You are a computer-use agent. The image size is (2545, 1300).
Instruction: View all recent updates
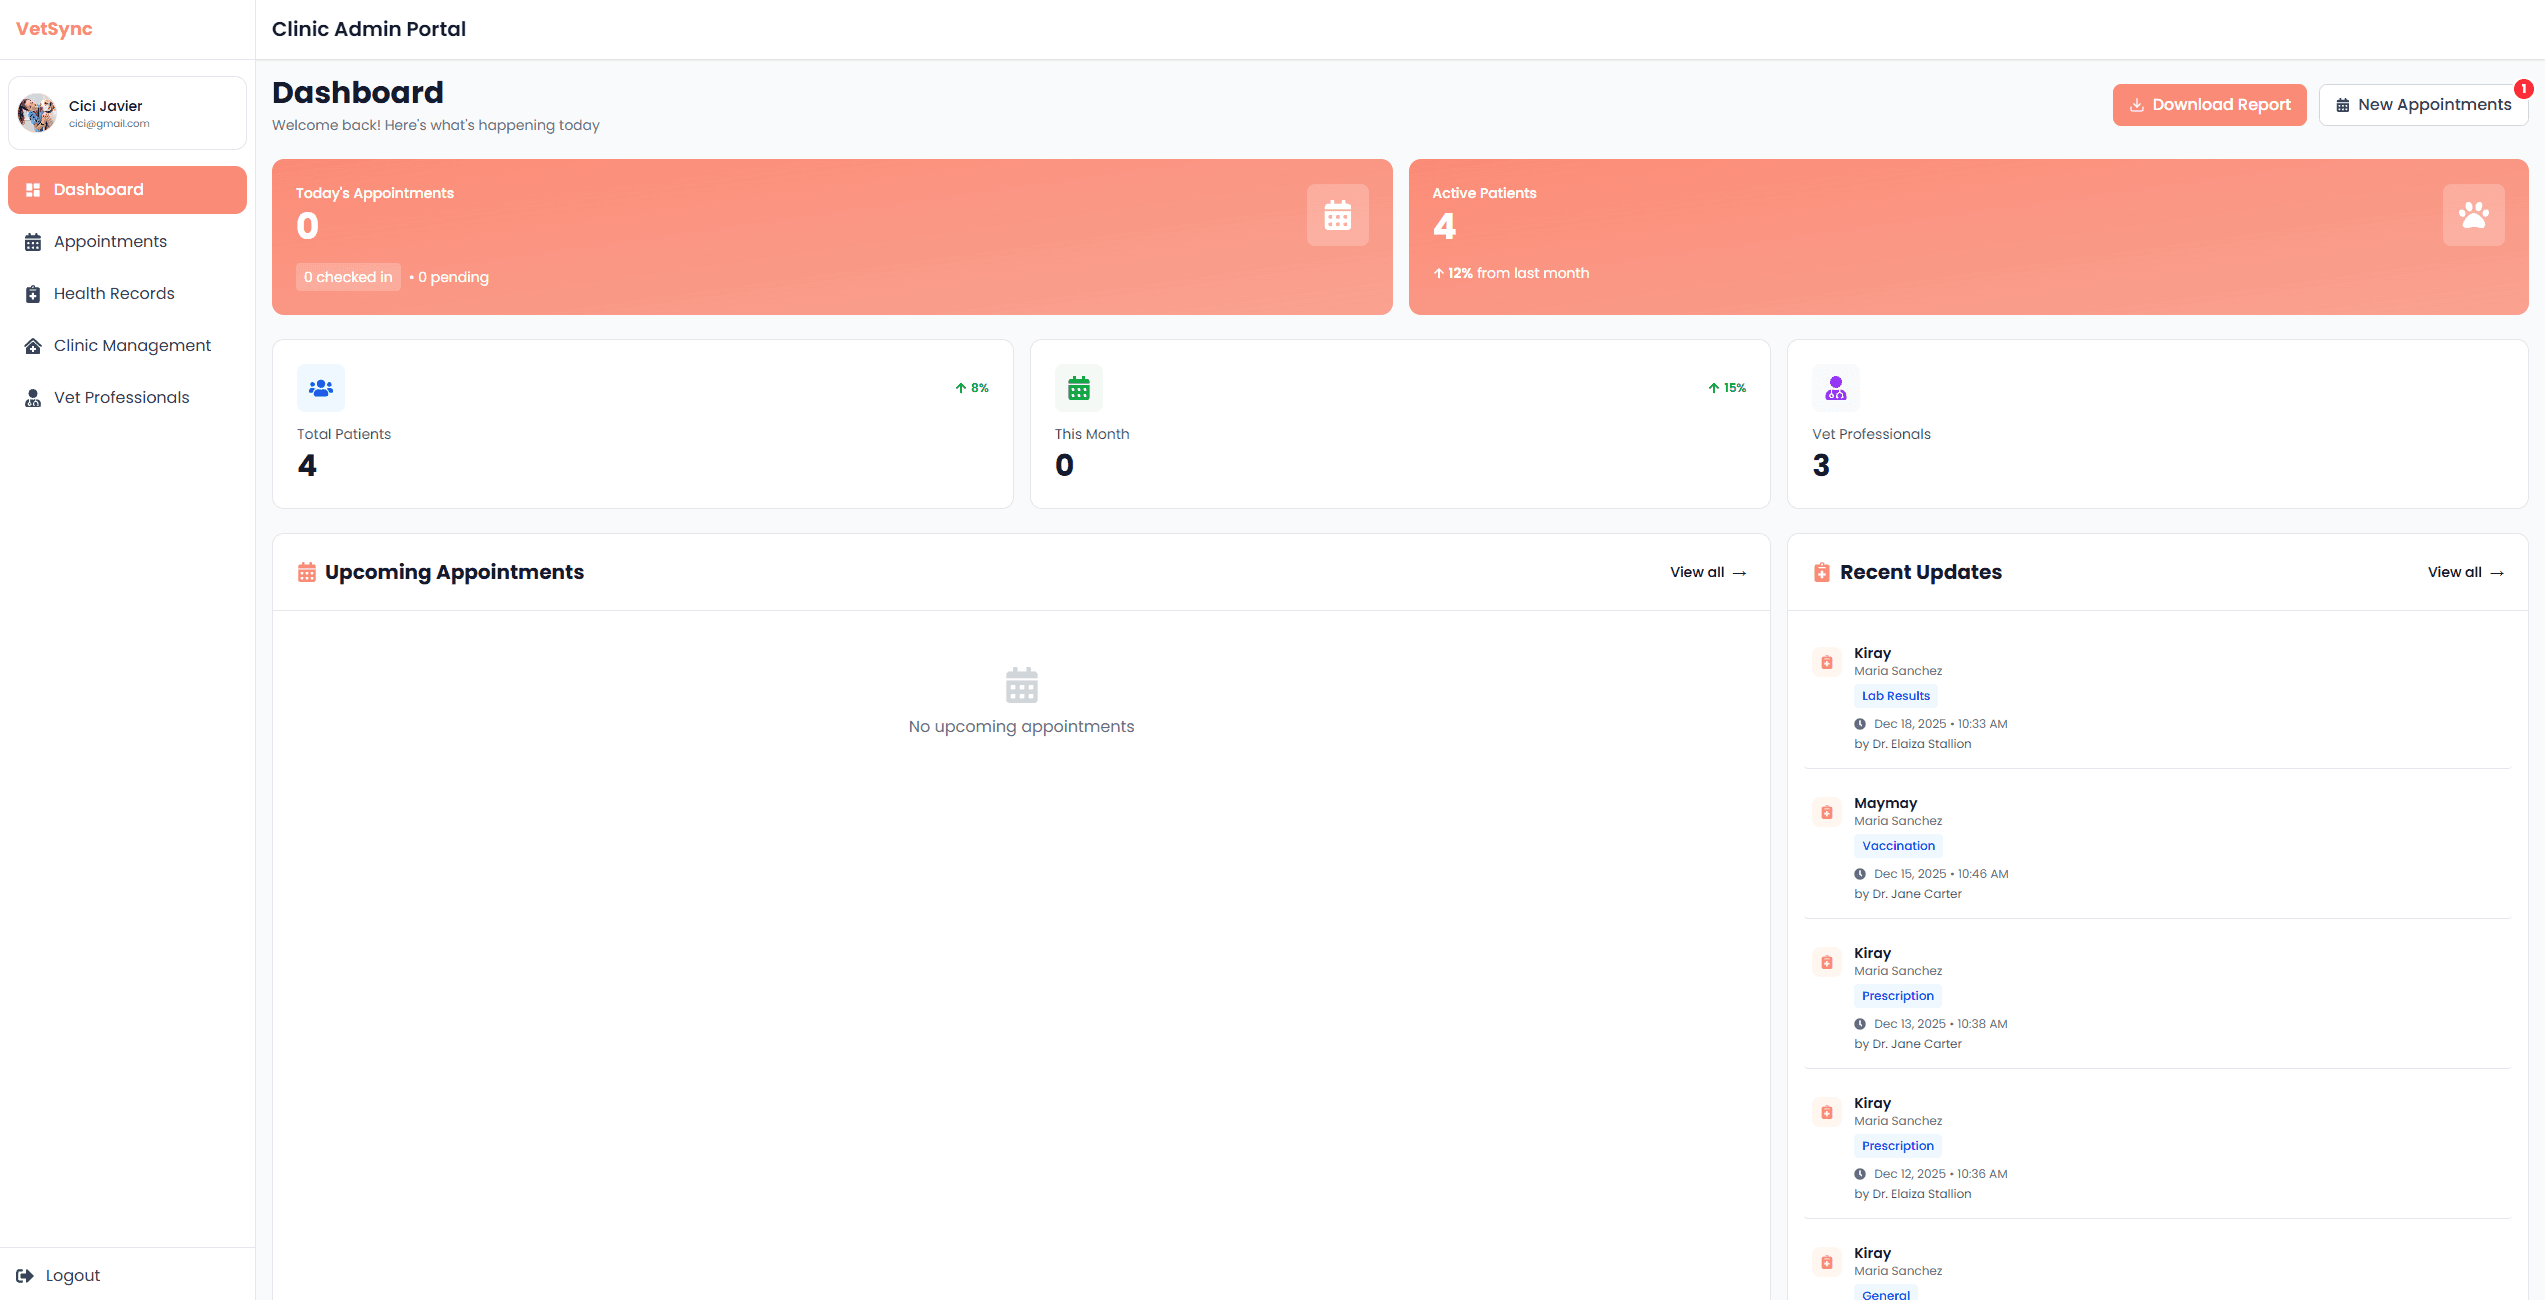point(2466,573)
